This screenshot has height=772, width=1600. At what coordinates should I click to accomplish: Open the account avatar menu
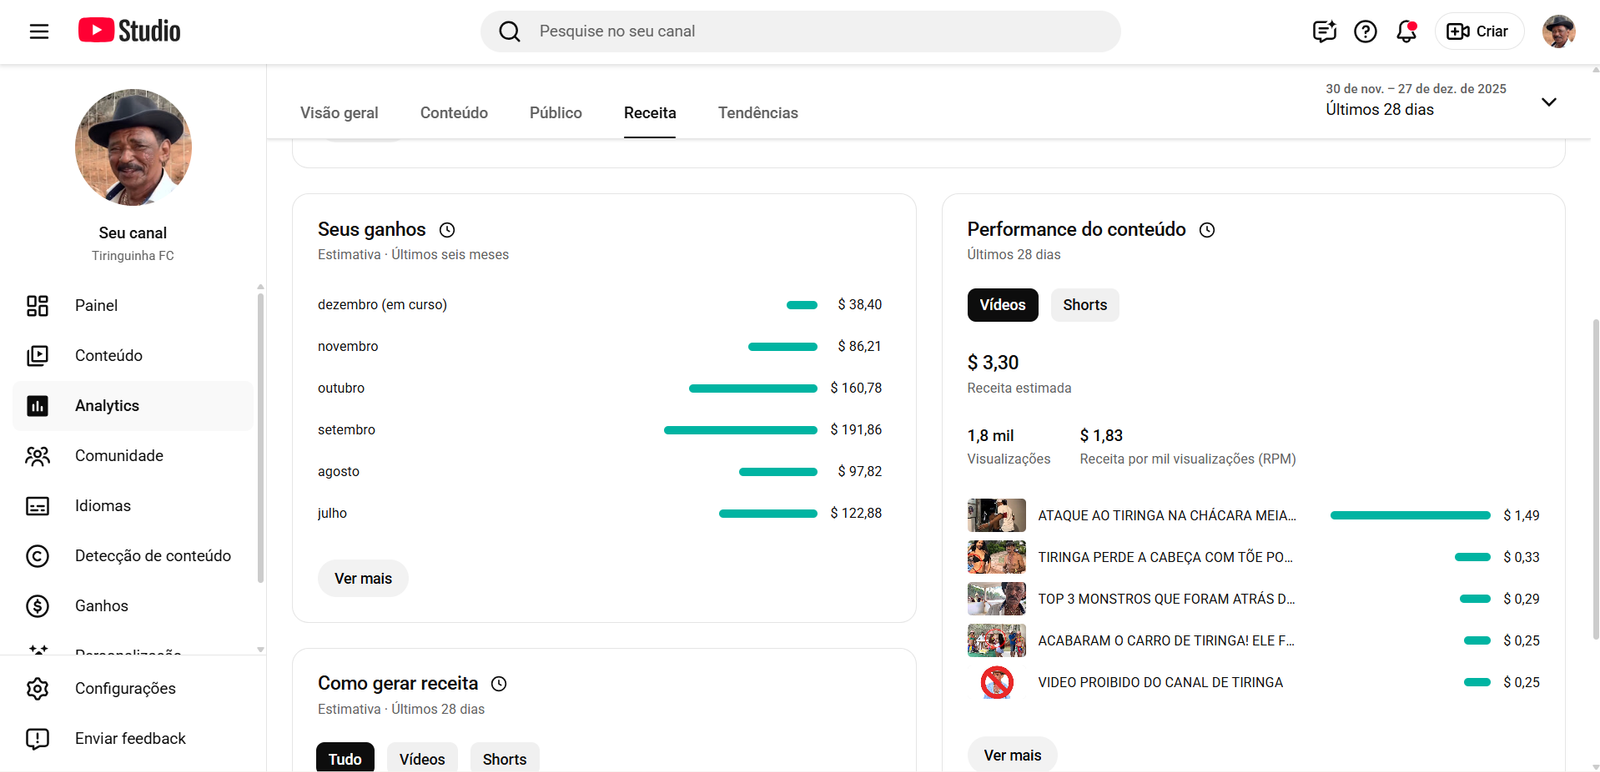pos(1558,31)
